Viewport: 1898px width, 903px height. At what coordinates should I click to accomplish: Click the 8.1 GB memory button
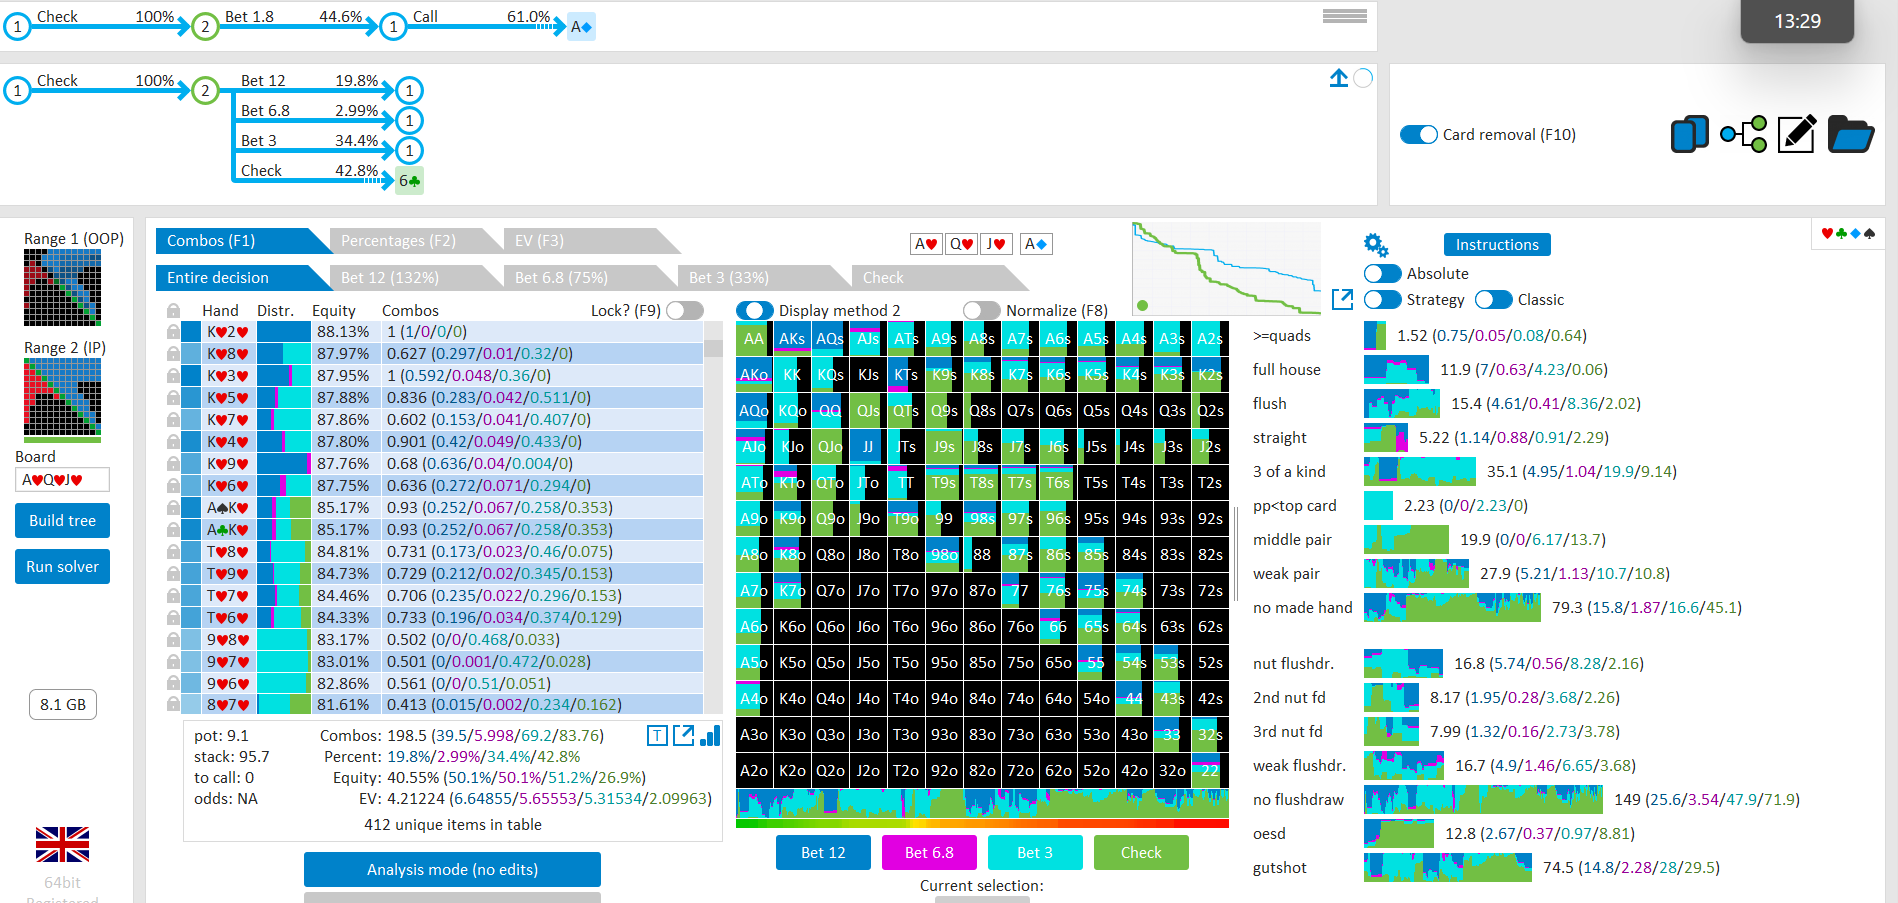(x=63, y=705)
